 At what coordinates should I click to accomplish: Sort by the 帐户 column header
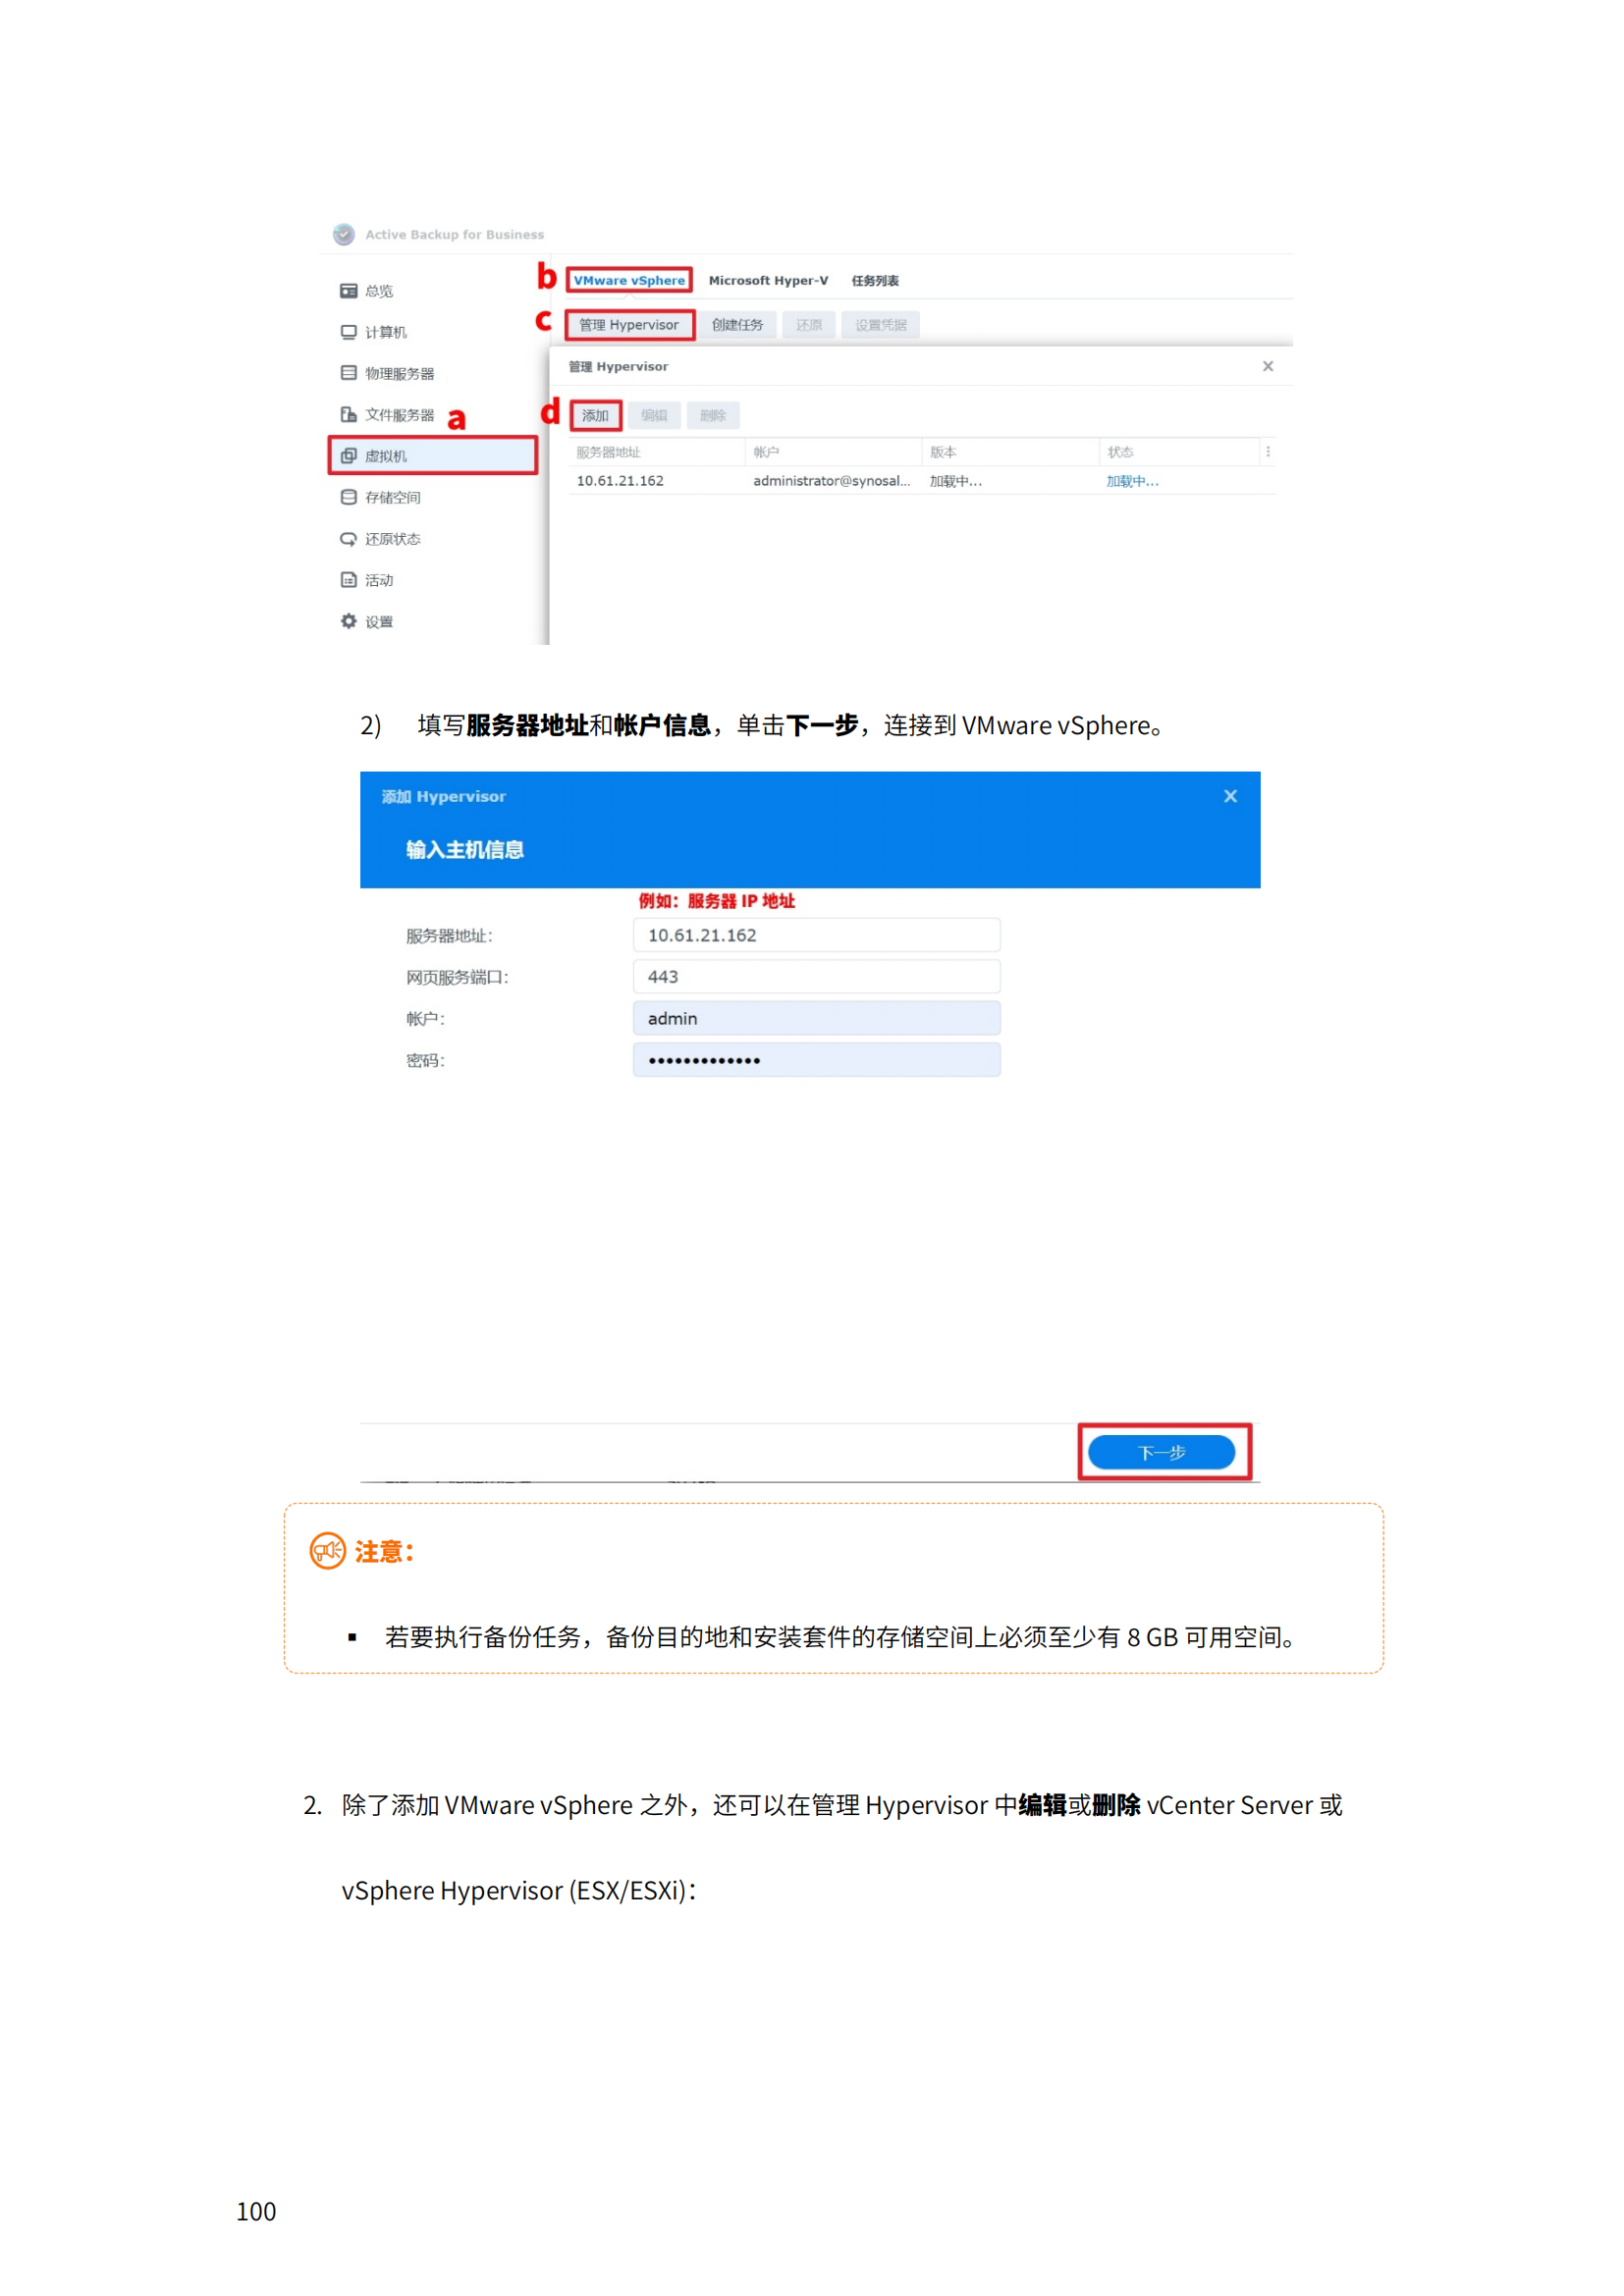[833, 452]
